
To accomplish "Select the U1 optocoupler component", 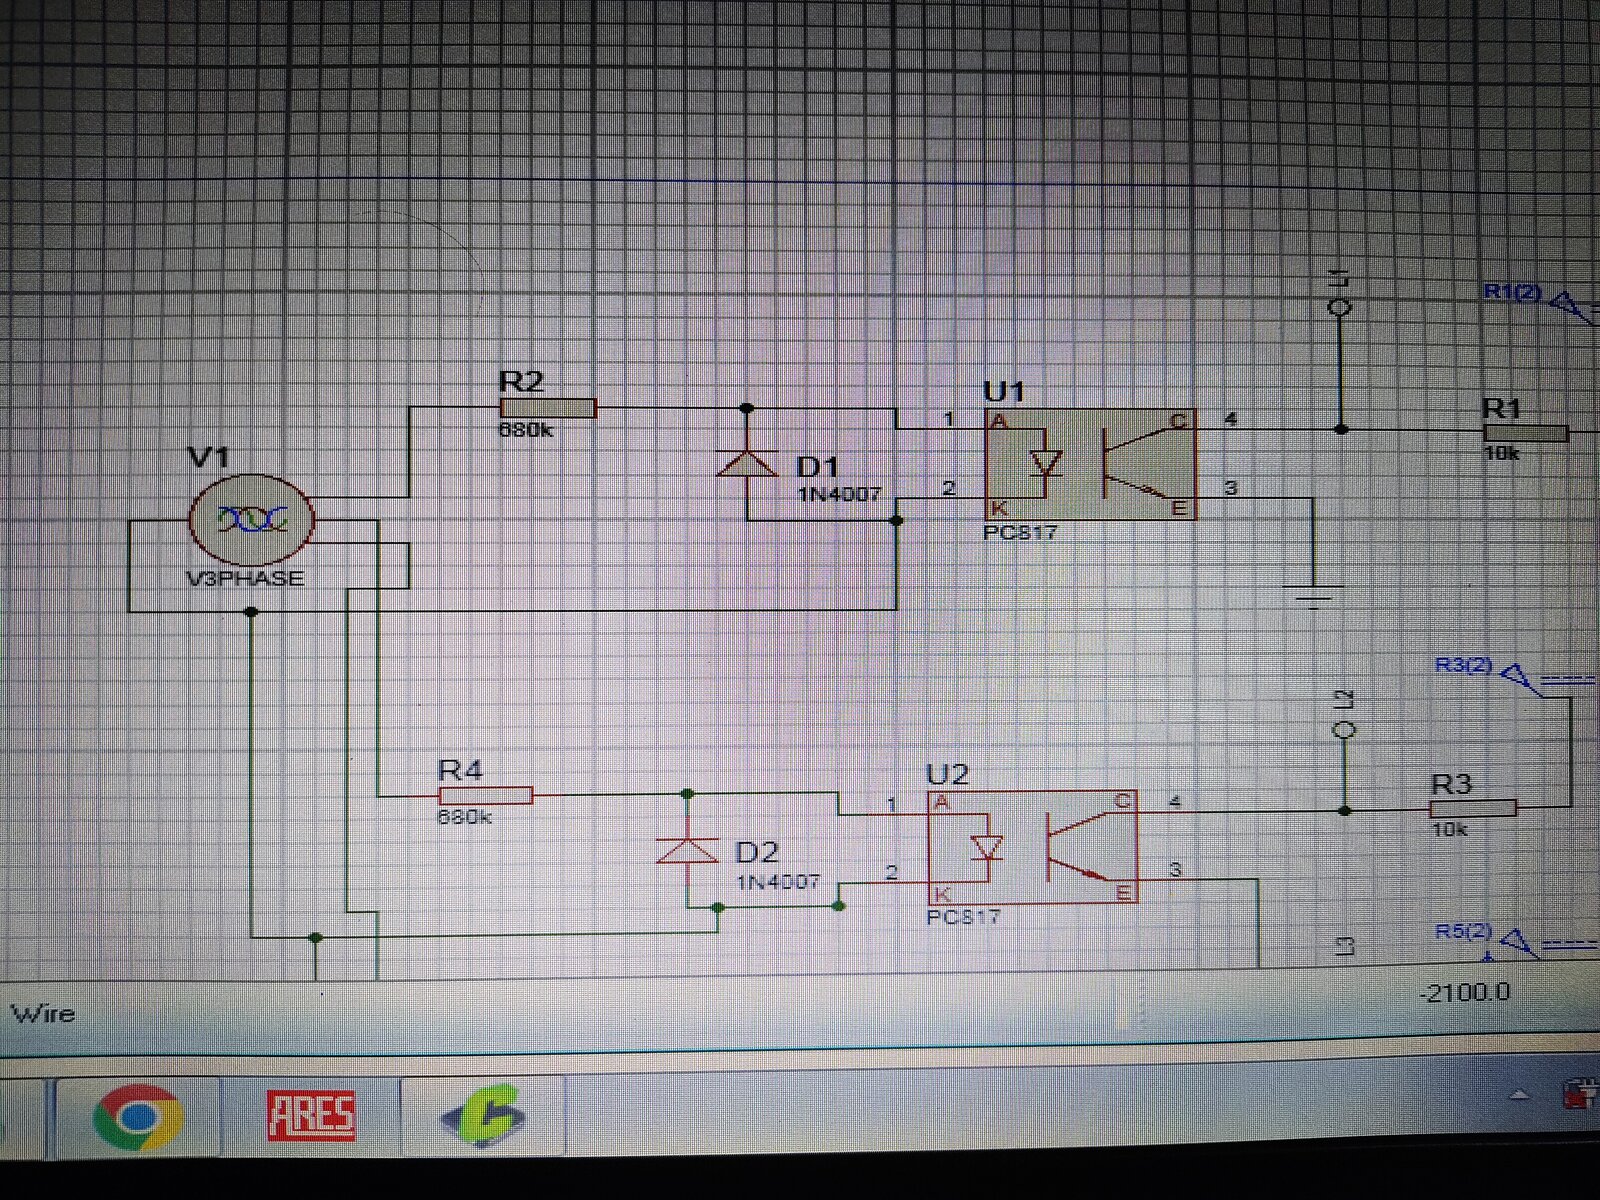I will [x=1090, y=464].
